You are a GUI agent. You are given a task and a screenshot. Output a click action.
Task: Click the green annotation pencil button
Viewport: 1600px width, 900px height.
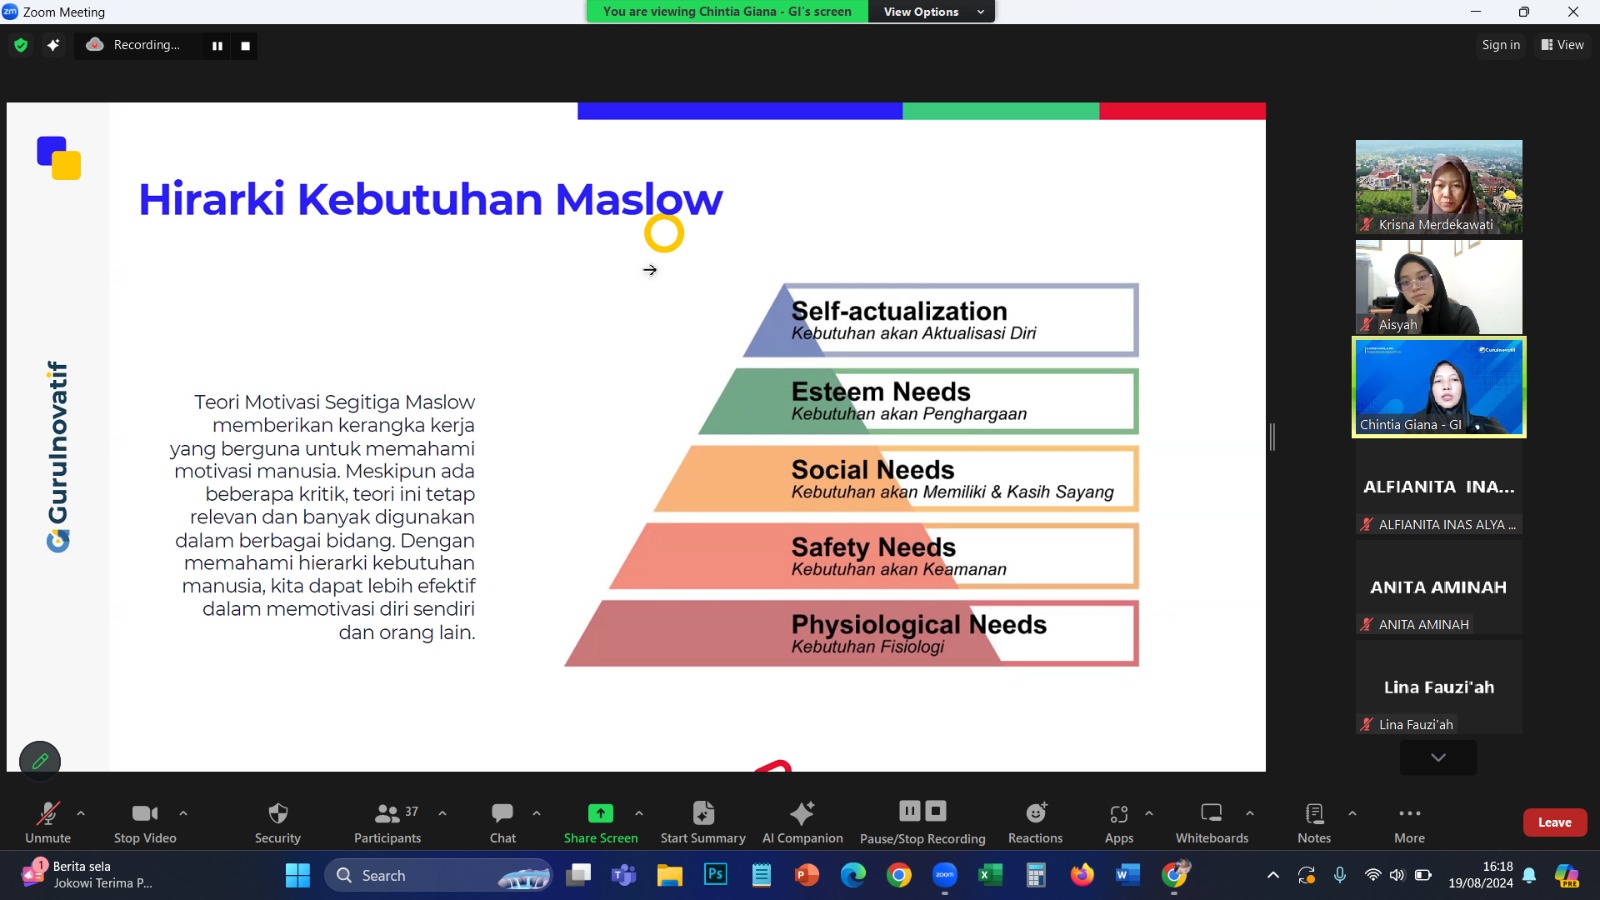[x=40, y=761]
